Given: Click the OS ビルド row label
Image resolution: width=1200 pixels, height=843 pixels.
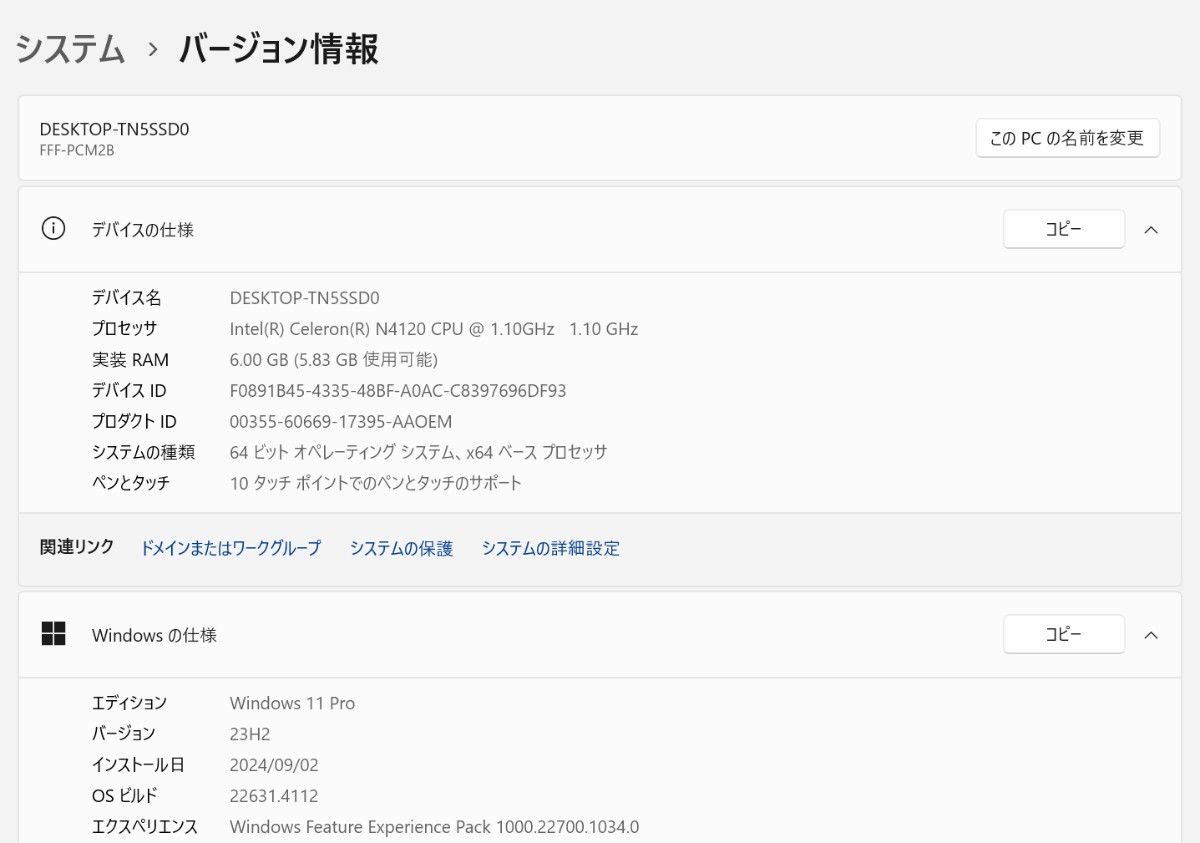Looking at the screenshot, I should (125, 796).
